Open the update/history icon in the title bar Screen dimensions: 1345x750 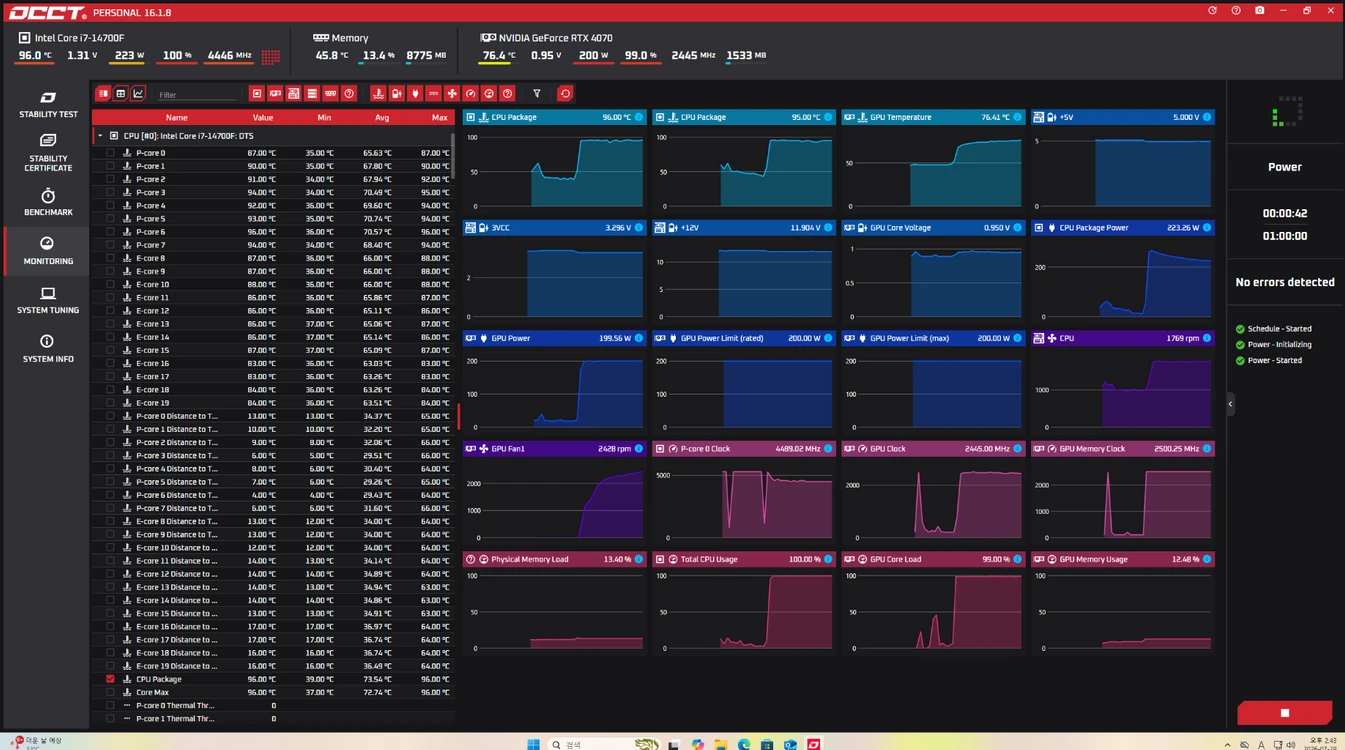[x=1212, y=11]
